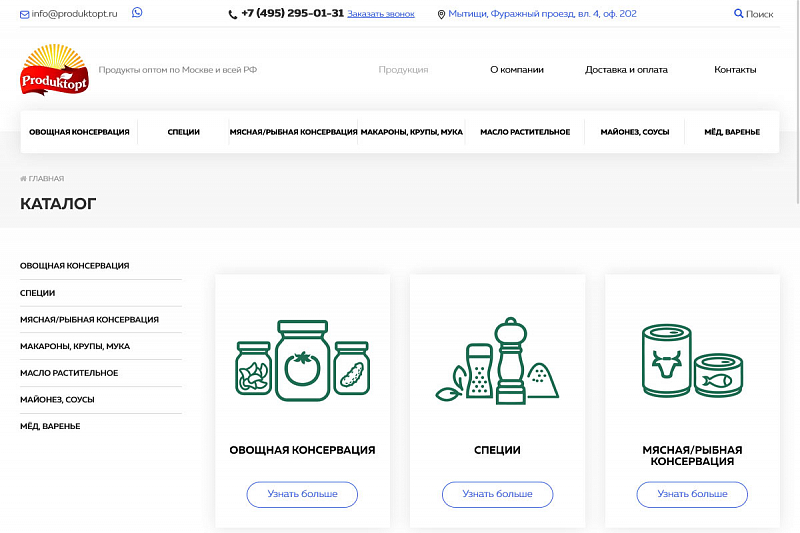Image resolution: width=800 pixels, height=533 pixels.
Task: Click ОВОЩНАЯ КОНСЕРВАЦИЯ card title
Action: pos(303,450)
